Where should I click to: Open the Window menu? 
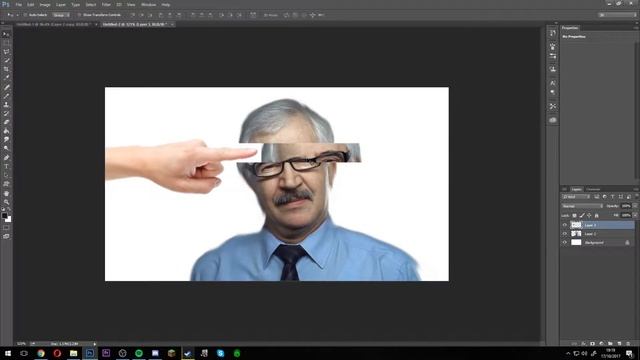tap(148, 4)
